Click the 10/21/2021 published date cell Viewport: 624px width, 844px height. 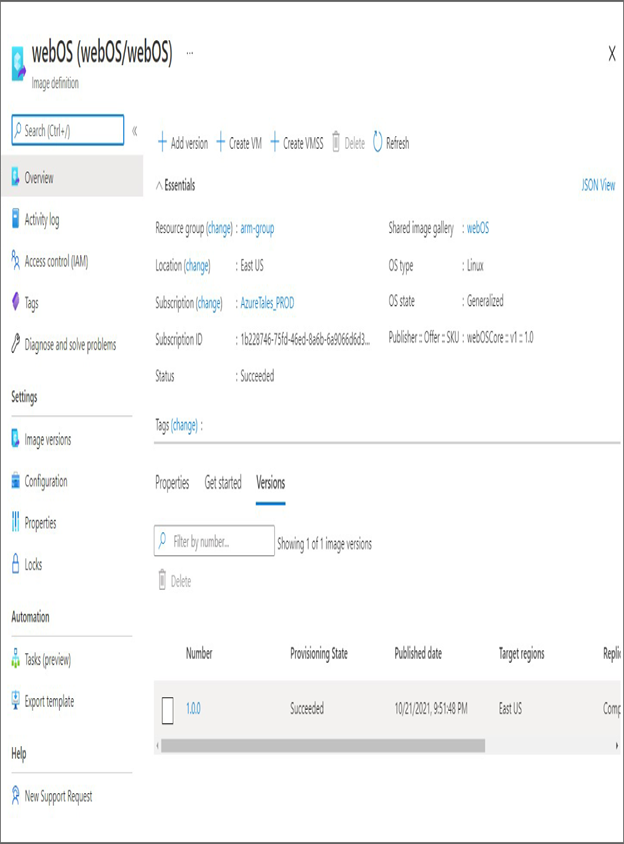click(x=431, y=709)
